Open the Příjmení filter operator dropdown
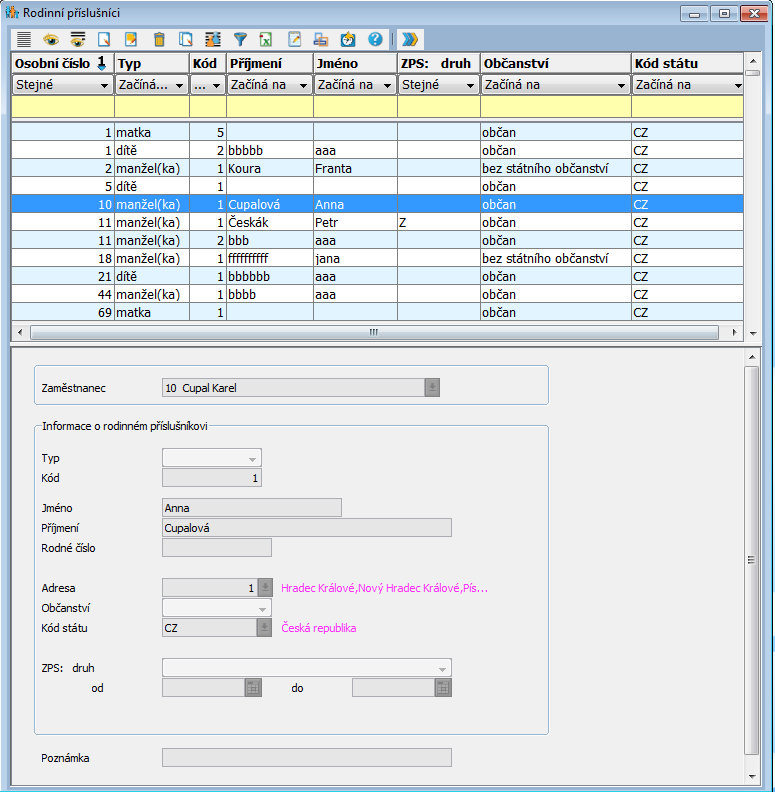The width and height of the screenshot is (775, 792). 303,86
